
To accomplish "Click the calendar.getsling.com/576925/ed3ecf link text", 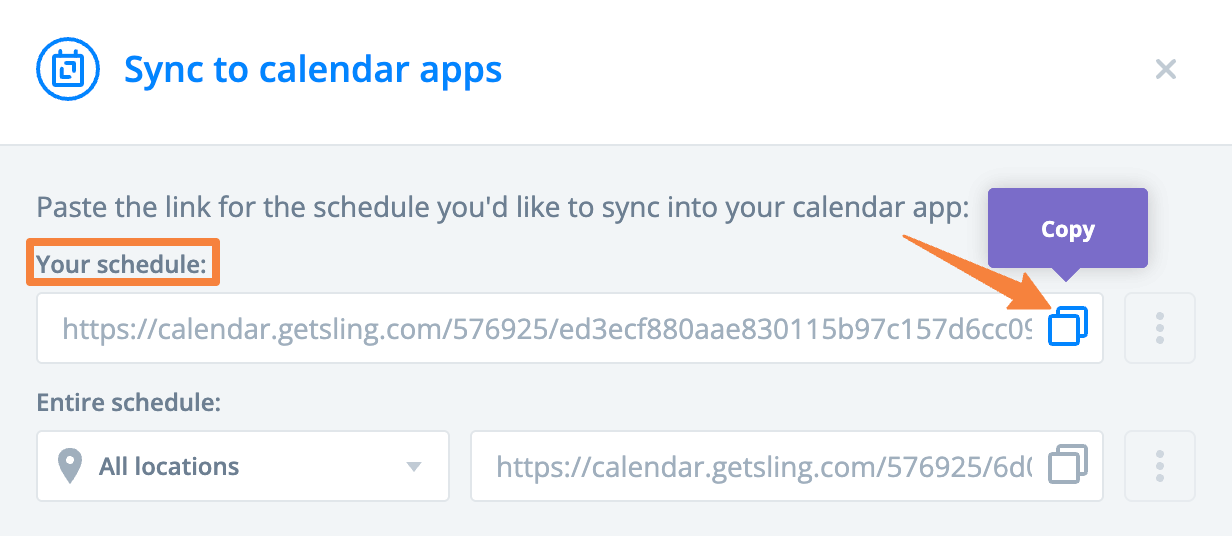I will [x=547, y=328].
